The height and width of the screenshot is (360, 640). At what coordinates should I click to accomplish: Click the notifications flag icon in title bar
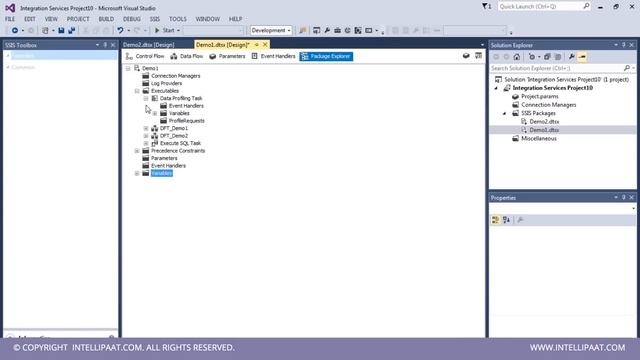coord(487,6)
